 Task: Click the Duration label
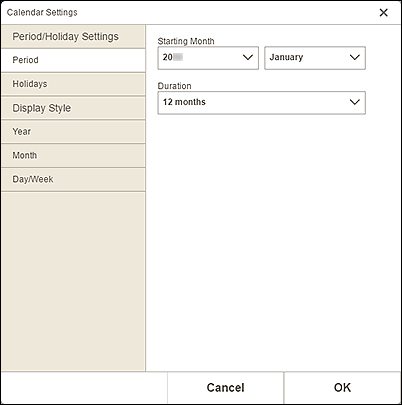(x=174, y=86)
